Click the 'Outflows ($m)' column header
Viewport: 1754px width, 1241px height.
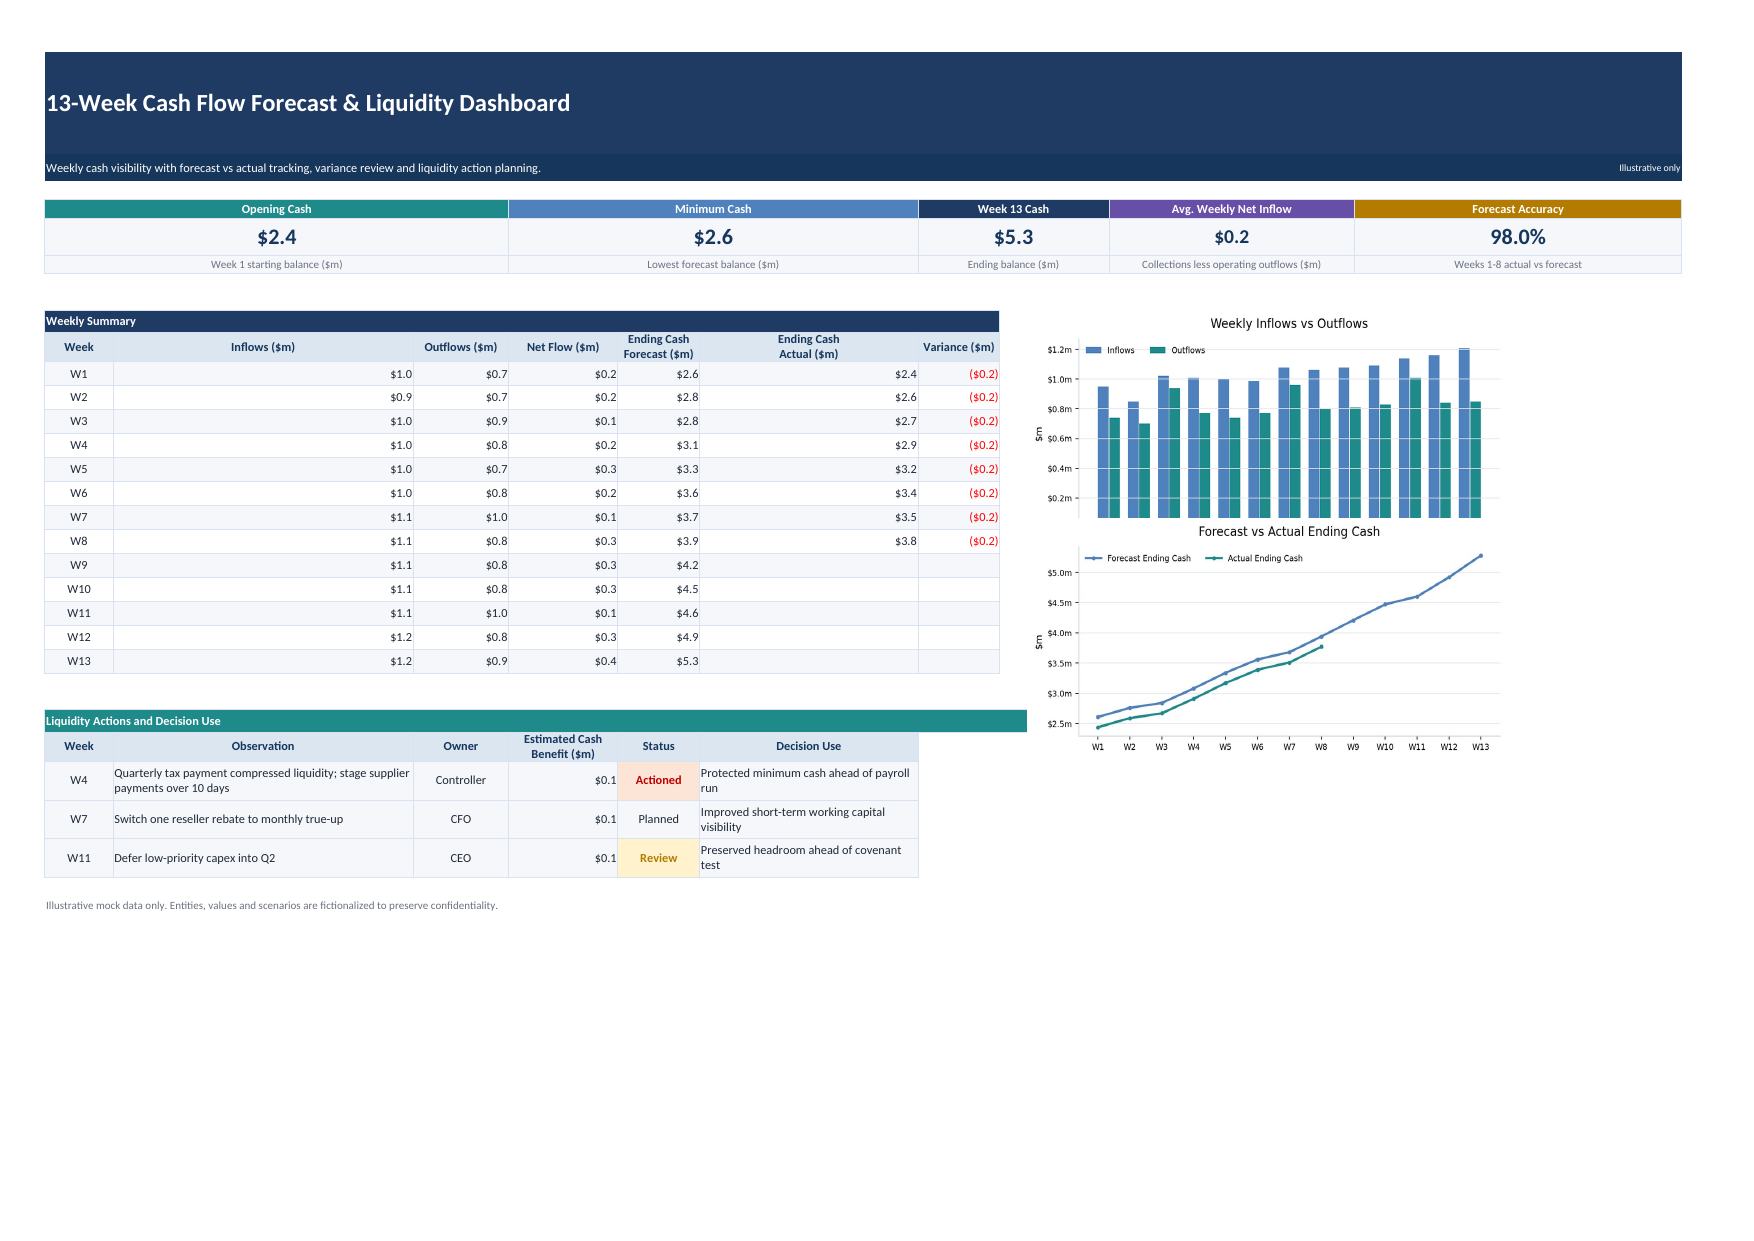tap(460, 347)
